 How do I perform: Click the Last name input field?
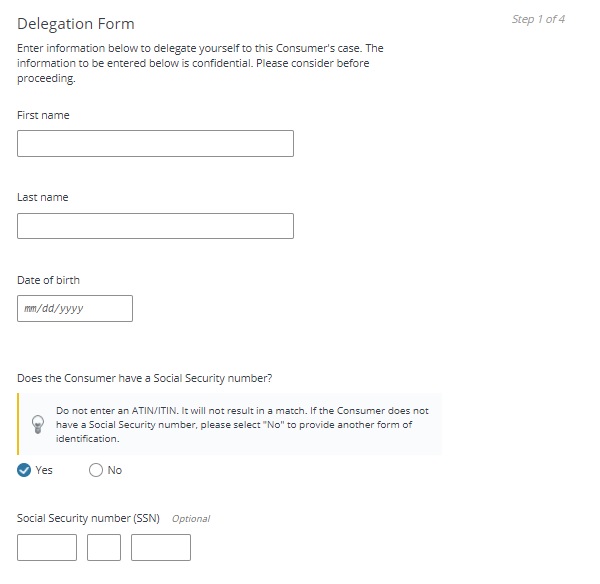point(155,226)
